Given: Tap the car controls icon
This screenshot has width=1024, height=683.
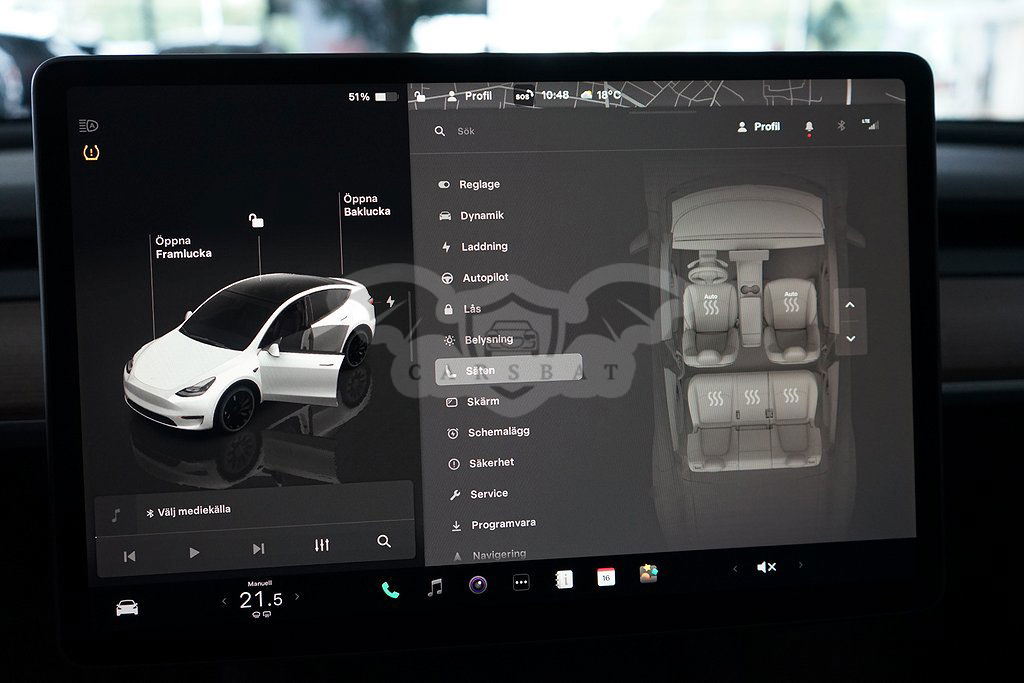Looking at the screenshot, I should 127,607.
